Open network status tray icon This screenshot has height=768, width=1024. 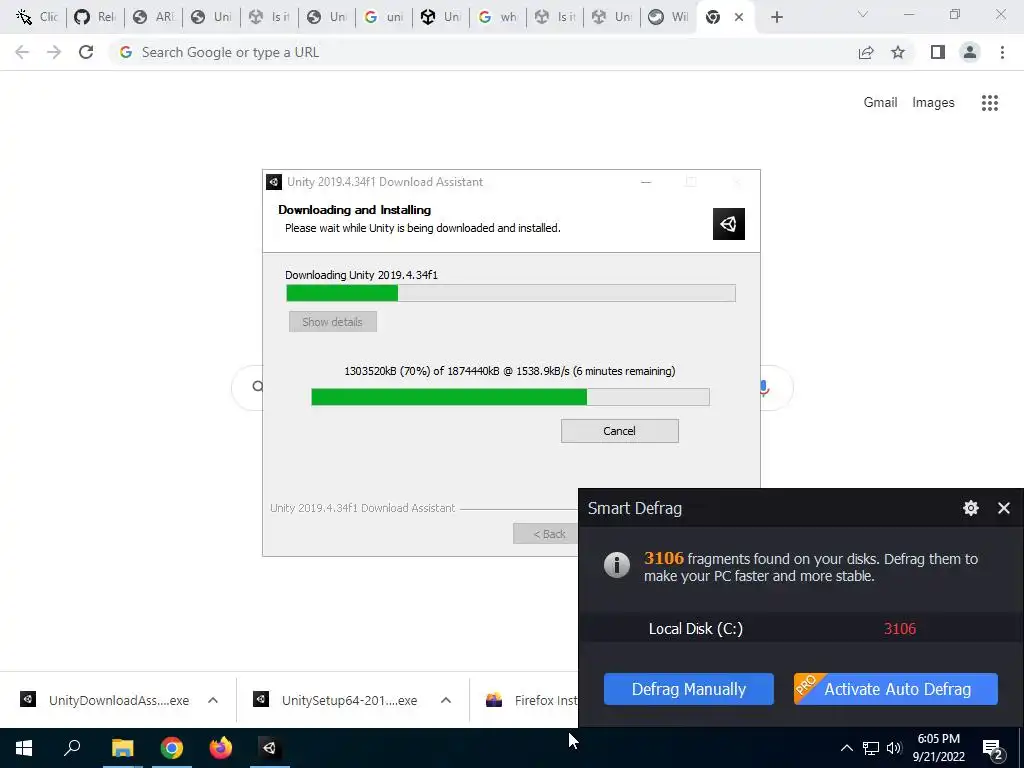click(871, 748)
